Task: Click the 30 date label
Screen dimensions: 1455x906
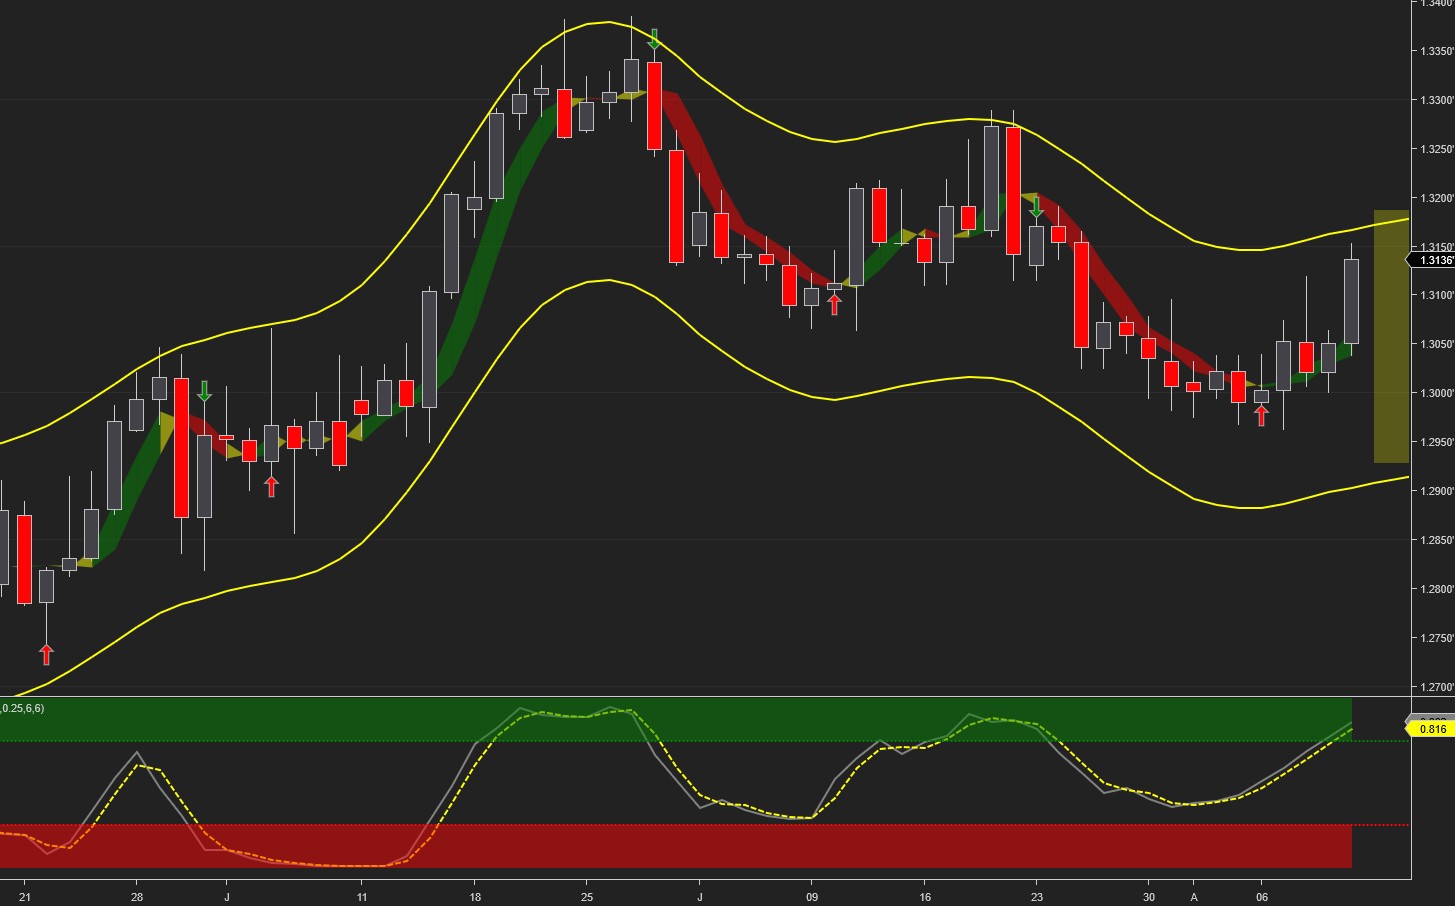Action: pyautogui.click(x=1150, y=897)
